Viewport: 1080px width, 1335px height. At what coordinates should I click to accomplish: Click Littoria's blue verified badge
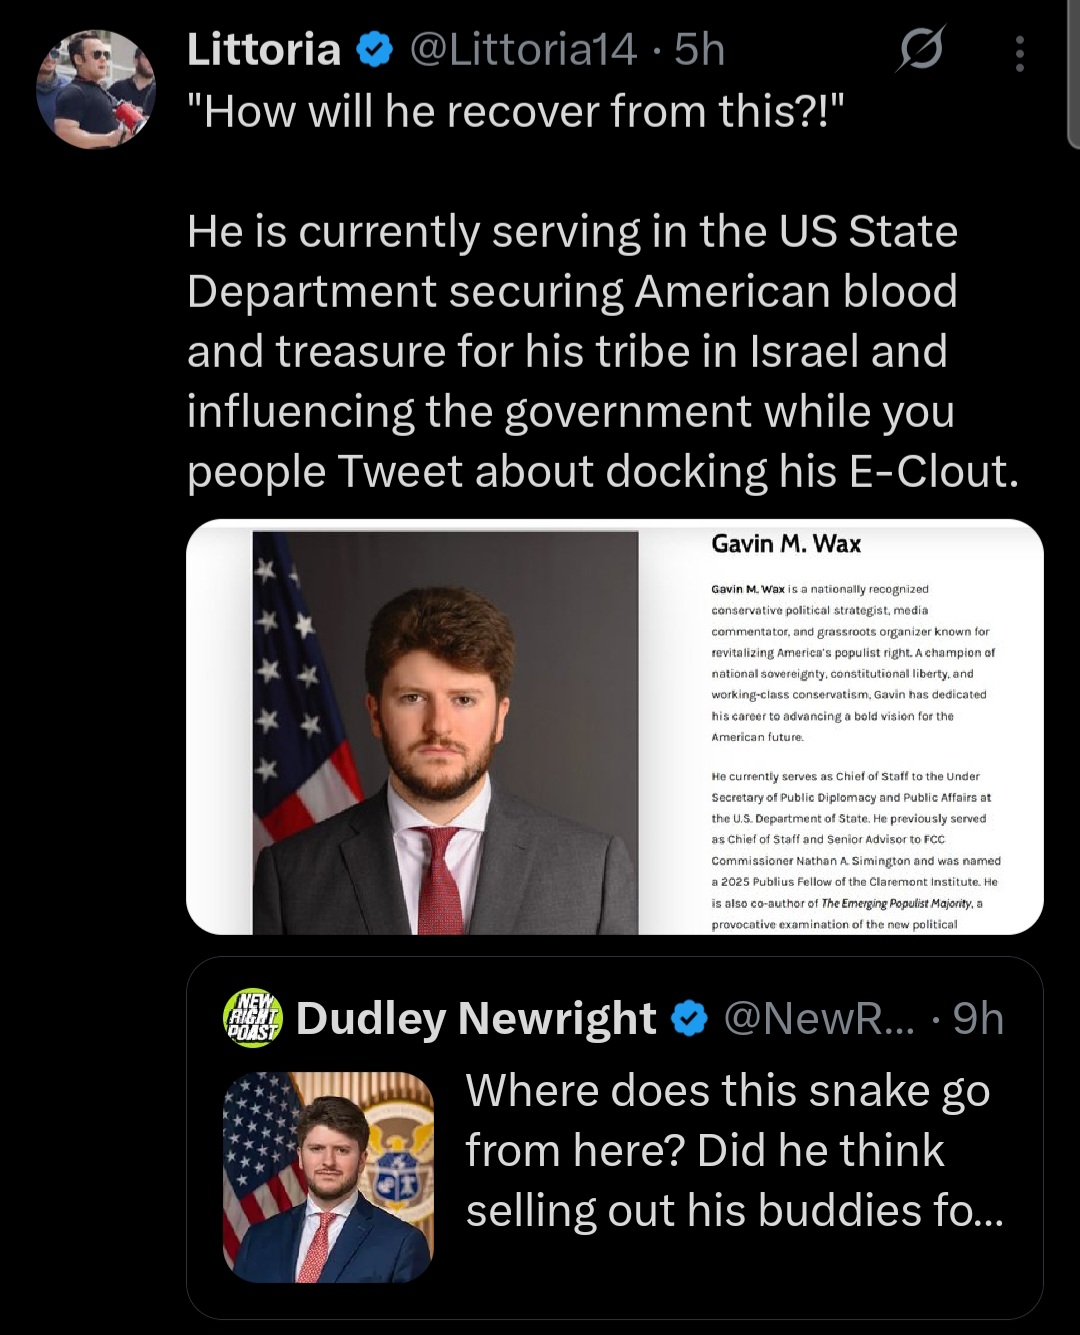click(375, 50)
